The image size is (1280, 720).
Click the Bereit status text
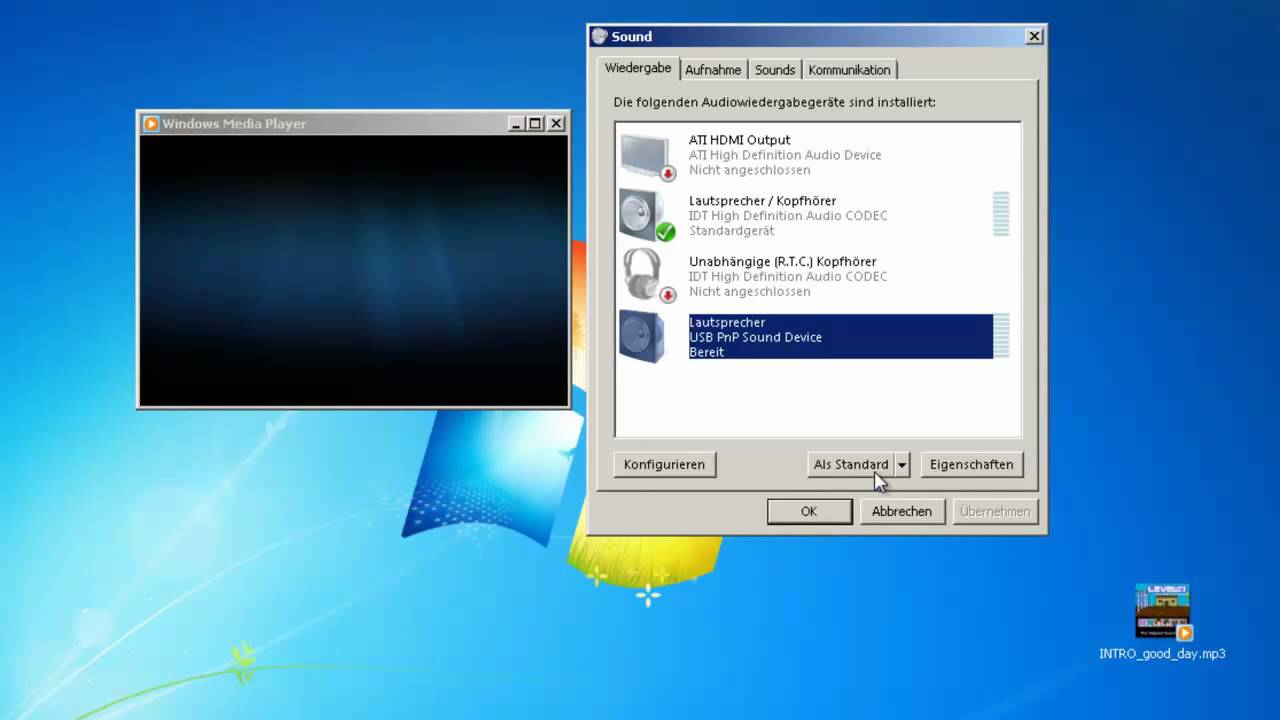(706, 352)
